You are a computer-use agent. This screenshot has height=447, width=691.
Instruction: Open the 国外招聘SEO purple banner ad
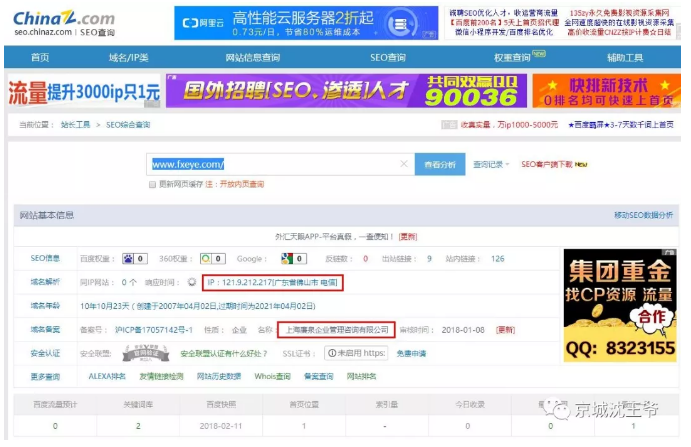pos(346,91)
